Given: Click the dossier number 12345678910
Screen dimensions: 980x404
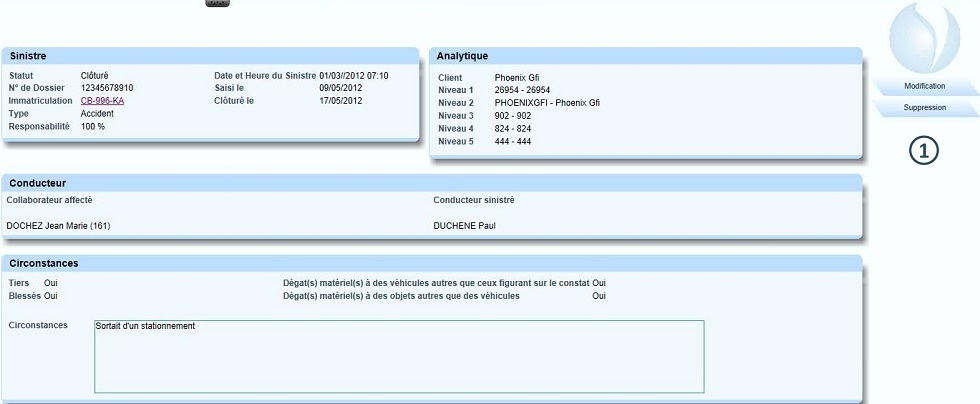Looking at the screenshot, I should point(107,88).
